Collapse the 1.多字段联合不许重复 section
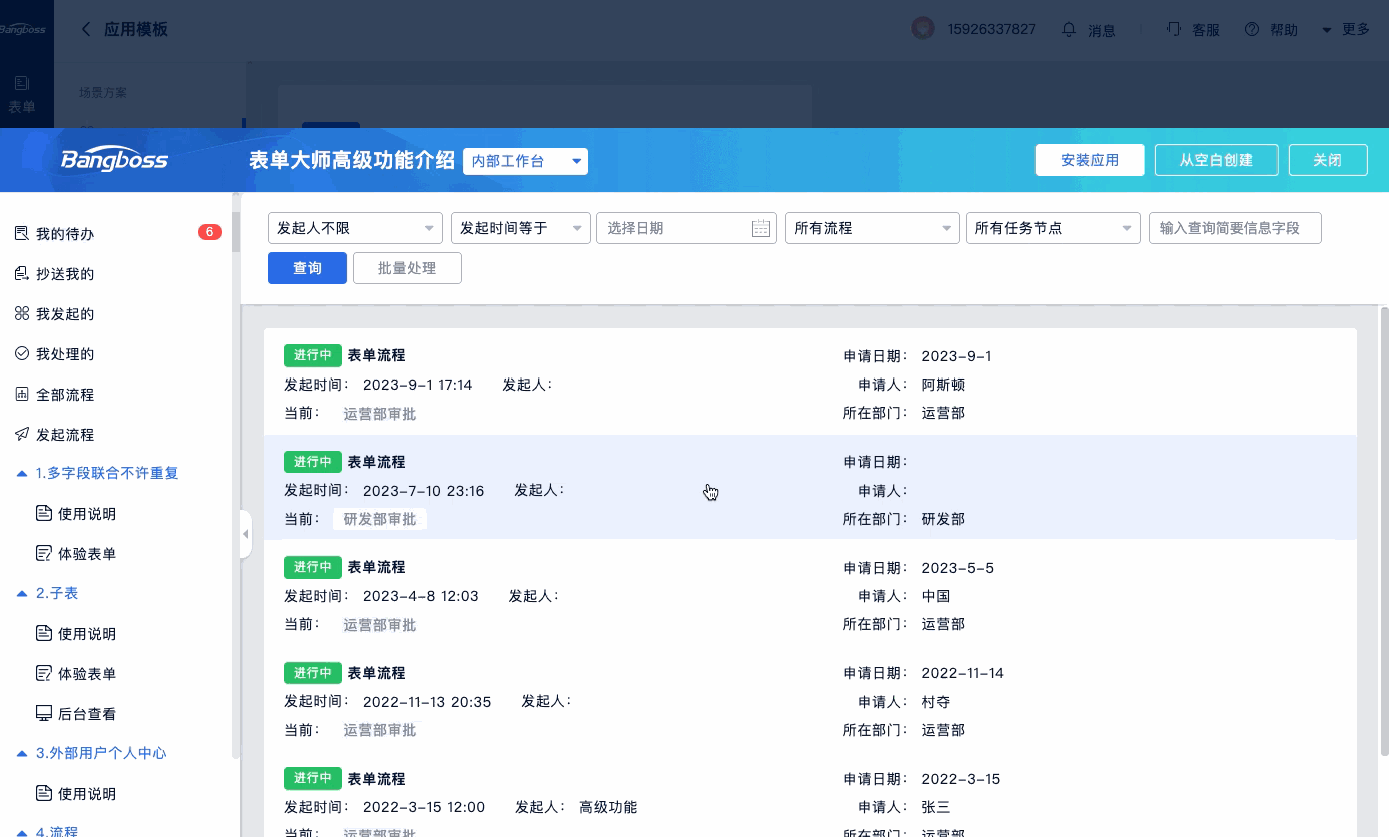Viewport: 1389px width, 837px height. [22, 474]
